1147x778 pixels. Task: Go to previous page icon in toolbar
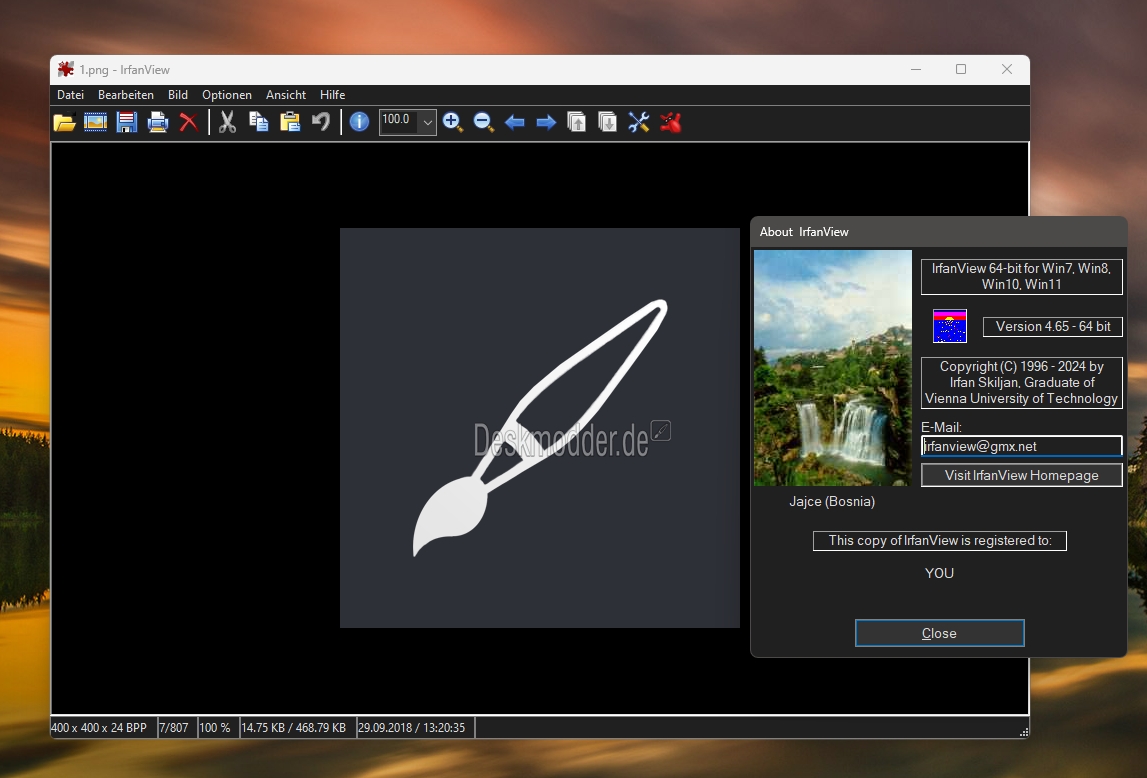[576, 122]
